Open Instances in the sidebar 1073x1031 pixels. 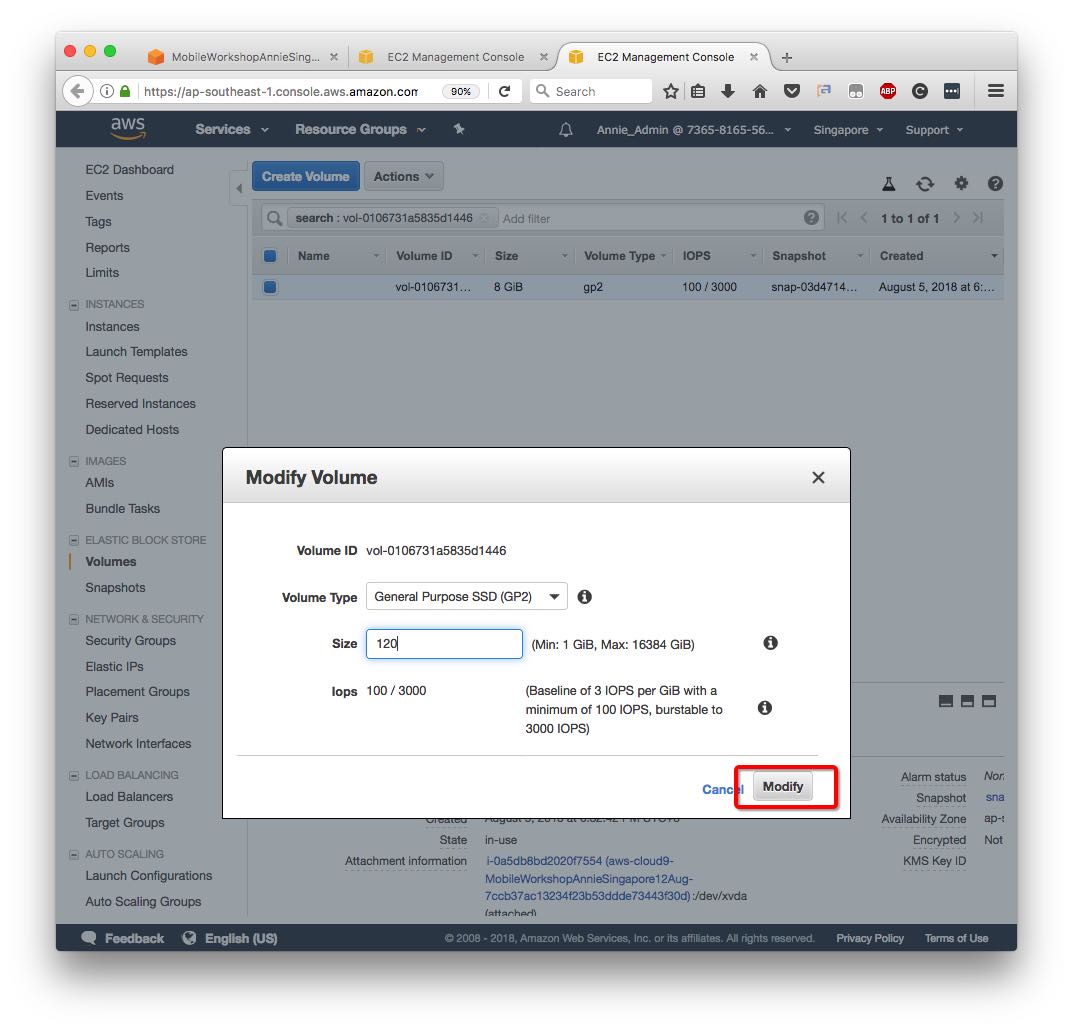point(112,327)
